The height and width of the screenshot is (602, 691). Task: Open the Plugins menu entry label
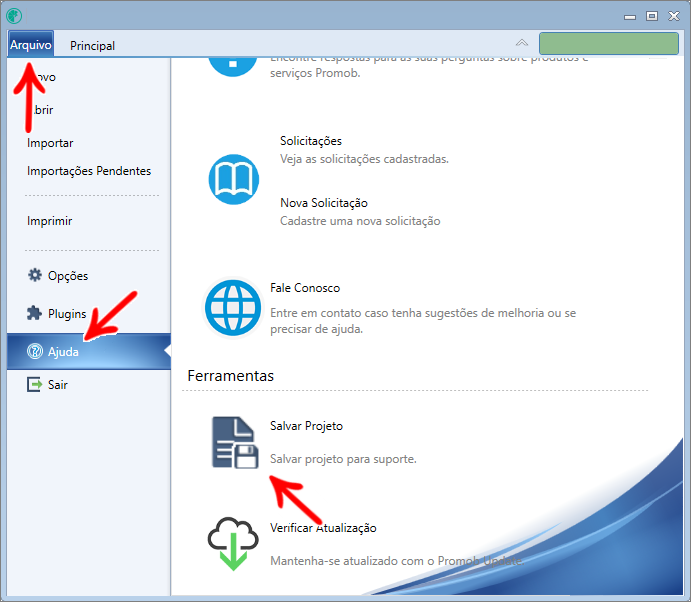click(x=67, y=314)
